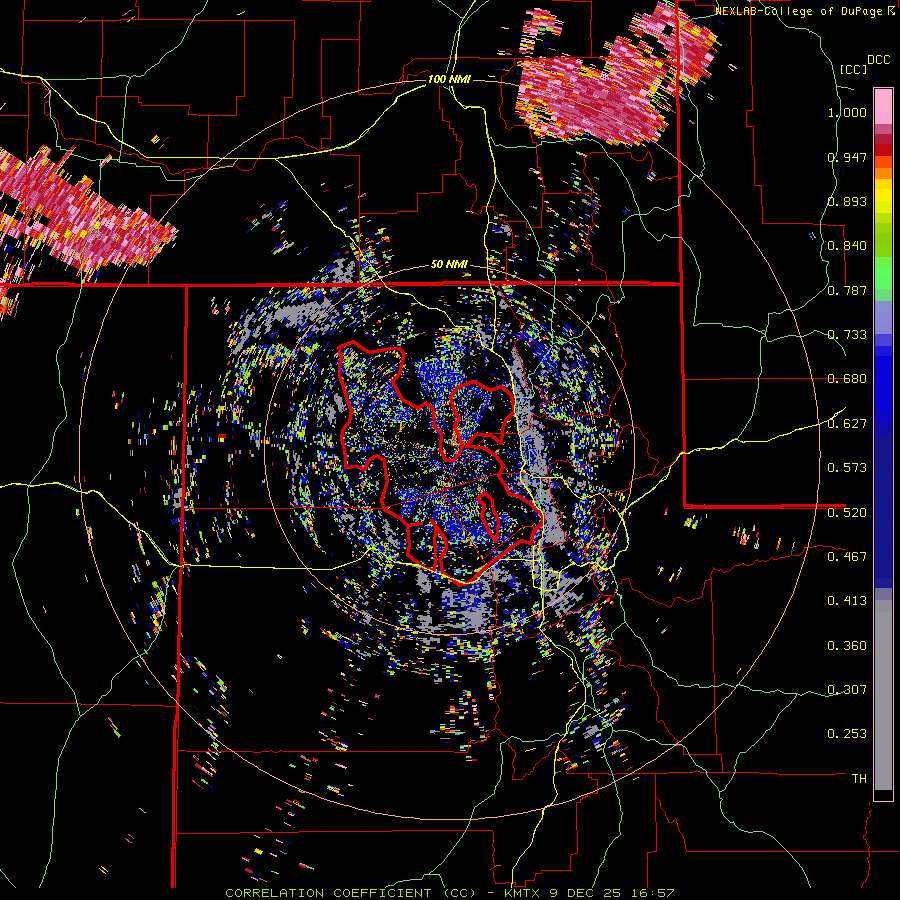
Task: Click the 0.840 scale label
Action: tap(847, 246)
